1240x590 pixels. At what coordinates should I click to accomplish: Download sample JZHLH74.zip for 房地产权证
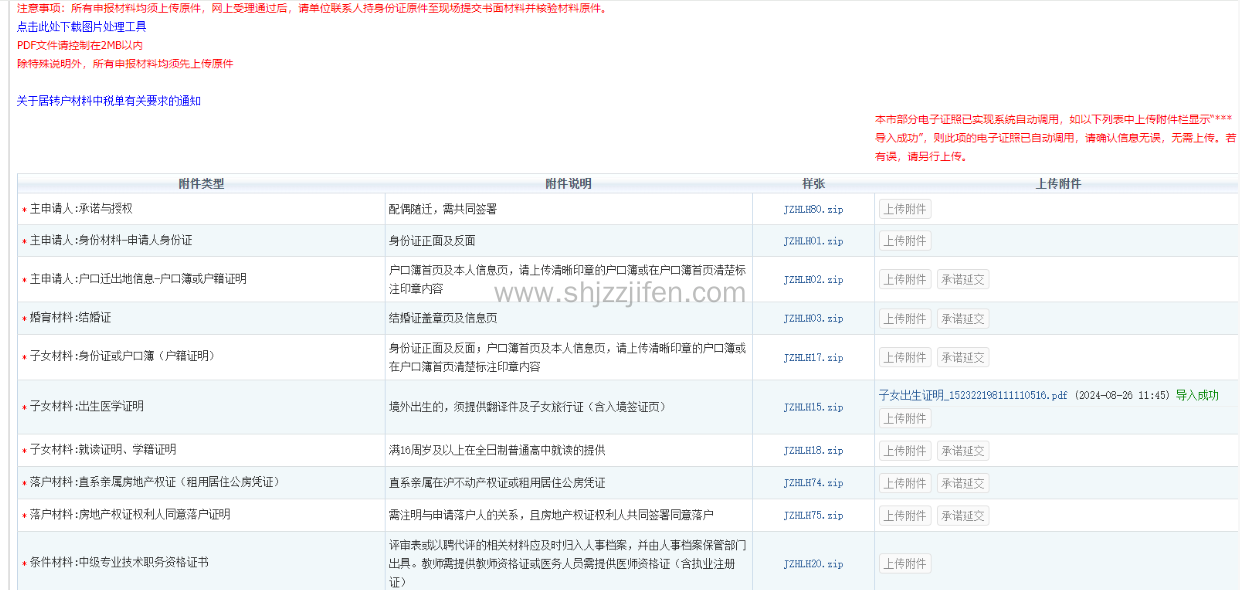pos(813,484)
